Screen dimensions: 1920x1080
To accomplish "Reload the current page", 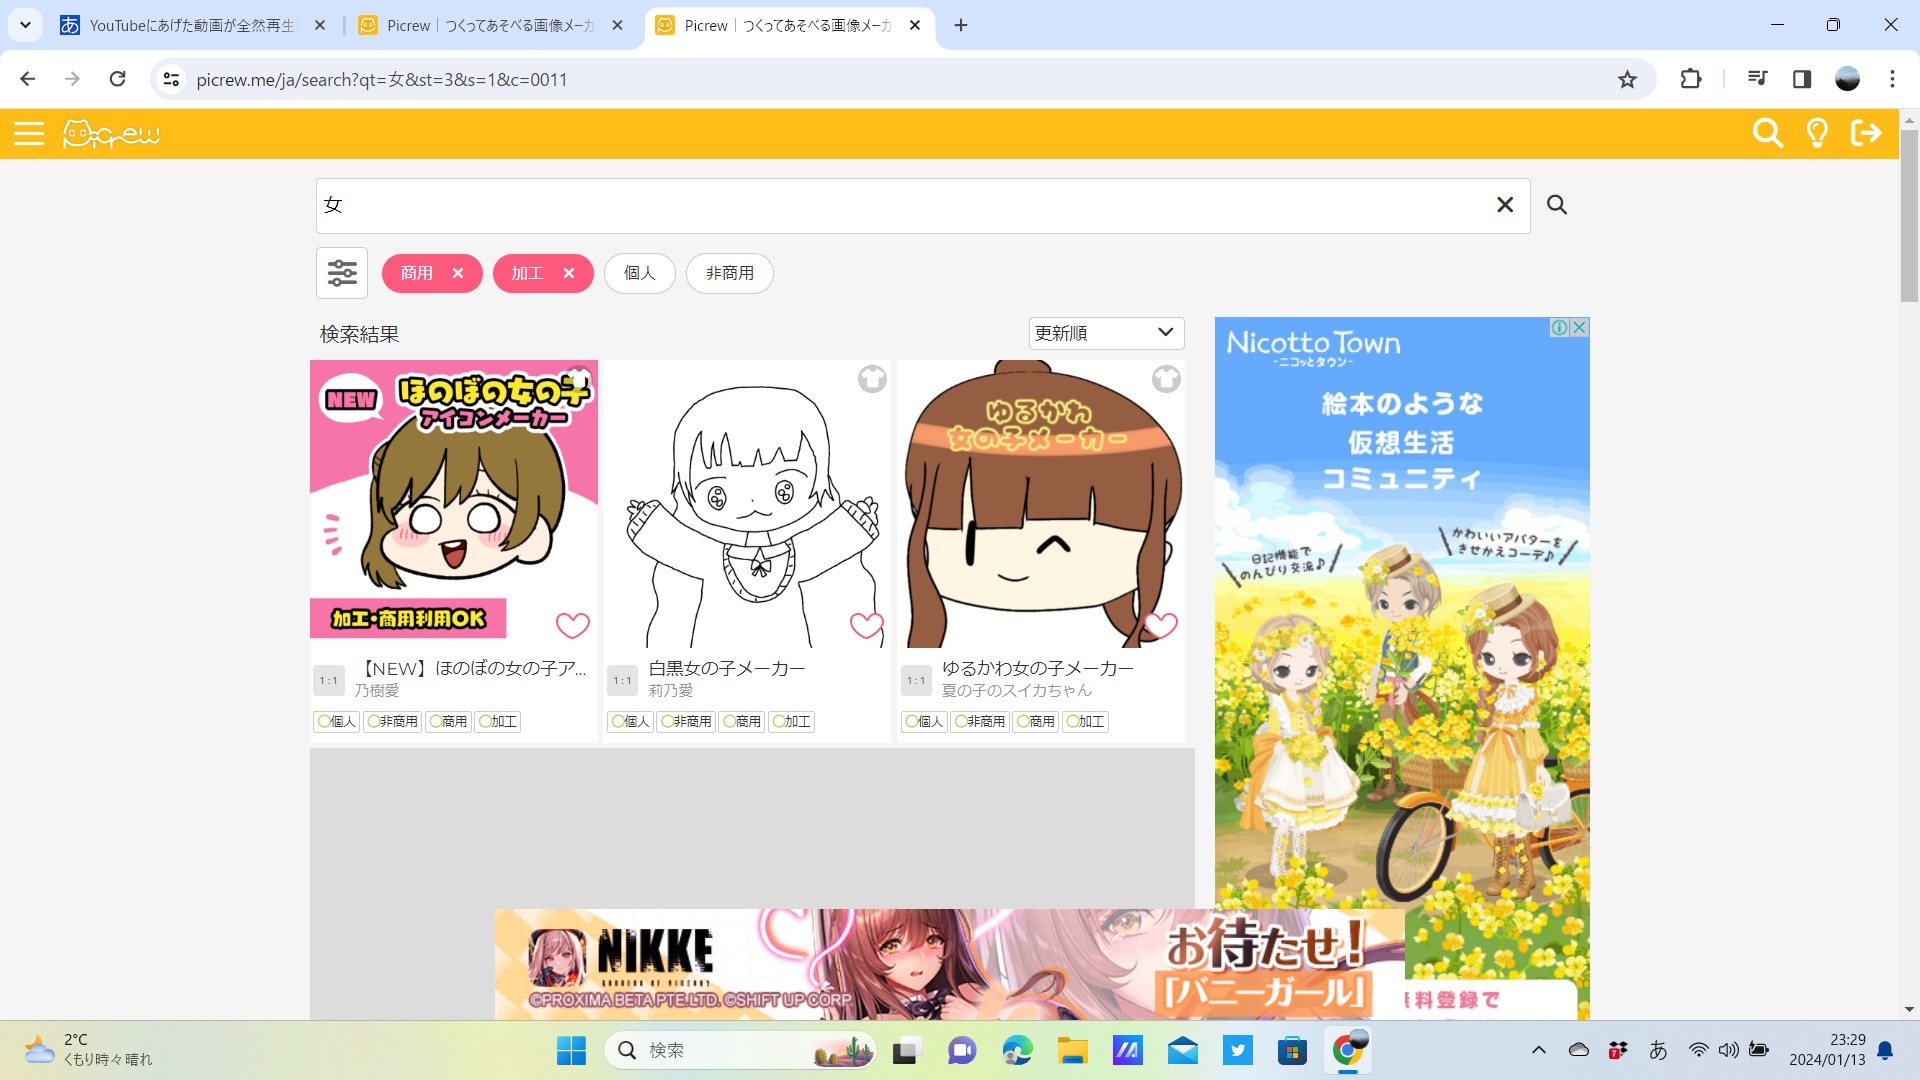I will [x=117, y=79].
